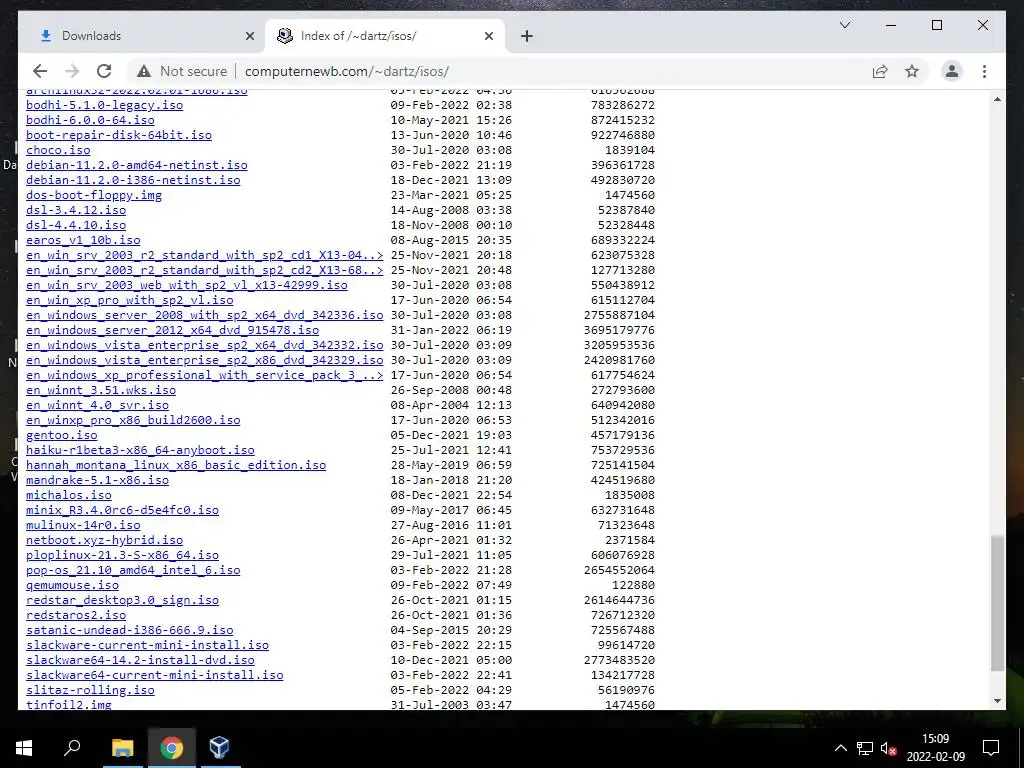Open en_winnt_3.51.wks.iso link
The image size is (1024, 768).
click(x=101, y=391)
